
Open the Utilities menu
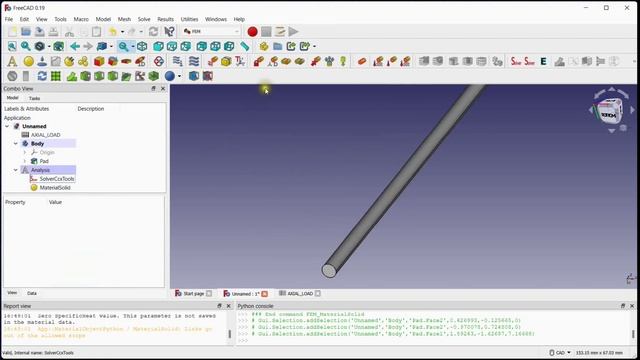click(189, 19)
